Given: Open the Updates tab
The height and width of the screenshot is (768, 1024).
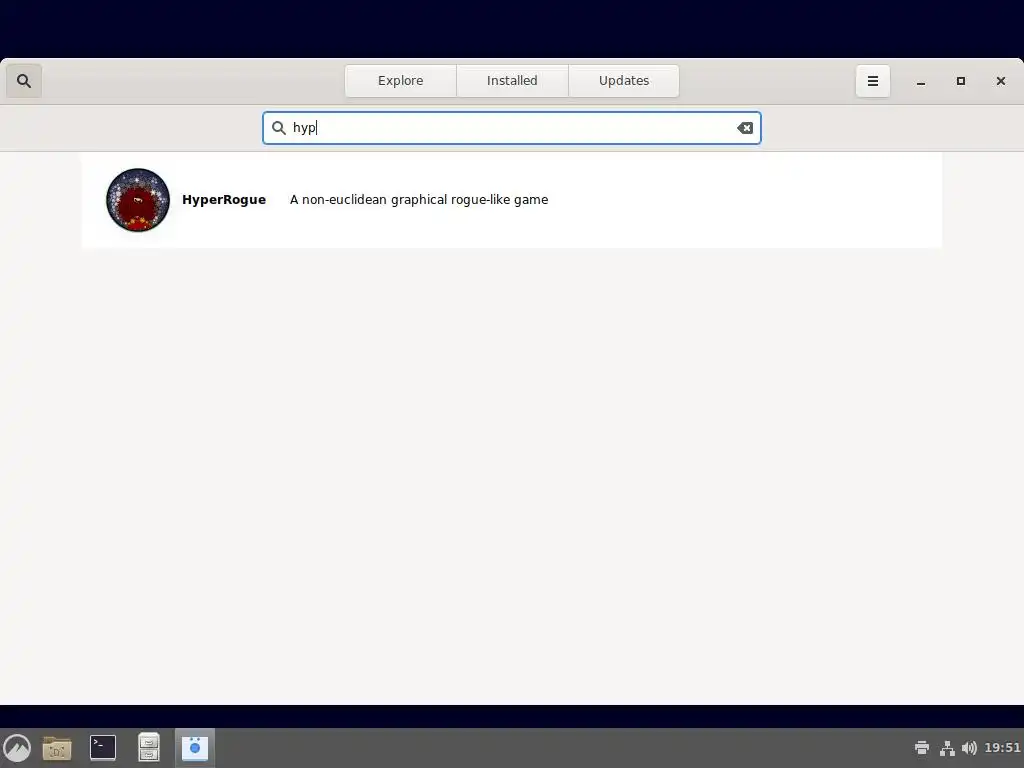Looking at the screenshot, I should coord(624,81).
